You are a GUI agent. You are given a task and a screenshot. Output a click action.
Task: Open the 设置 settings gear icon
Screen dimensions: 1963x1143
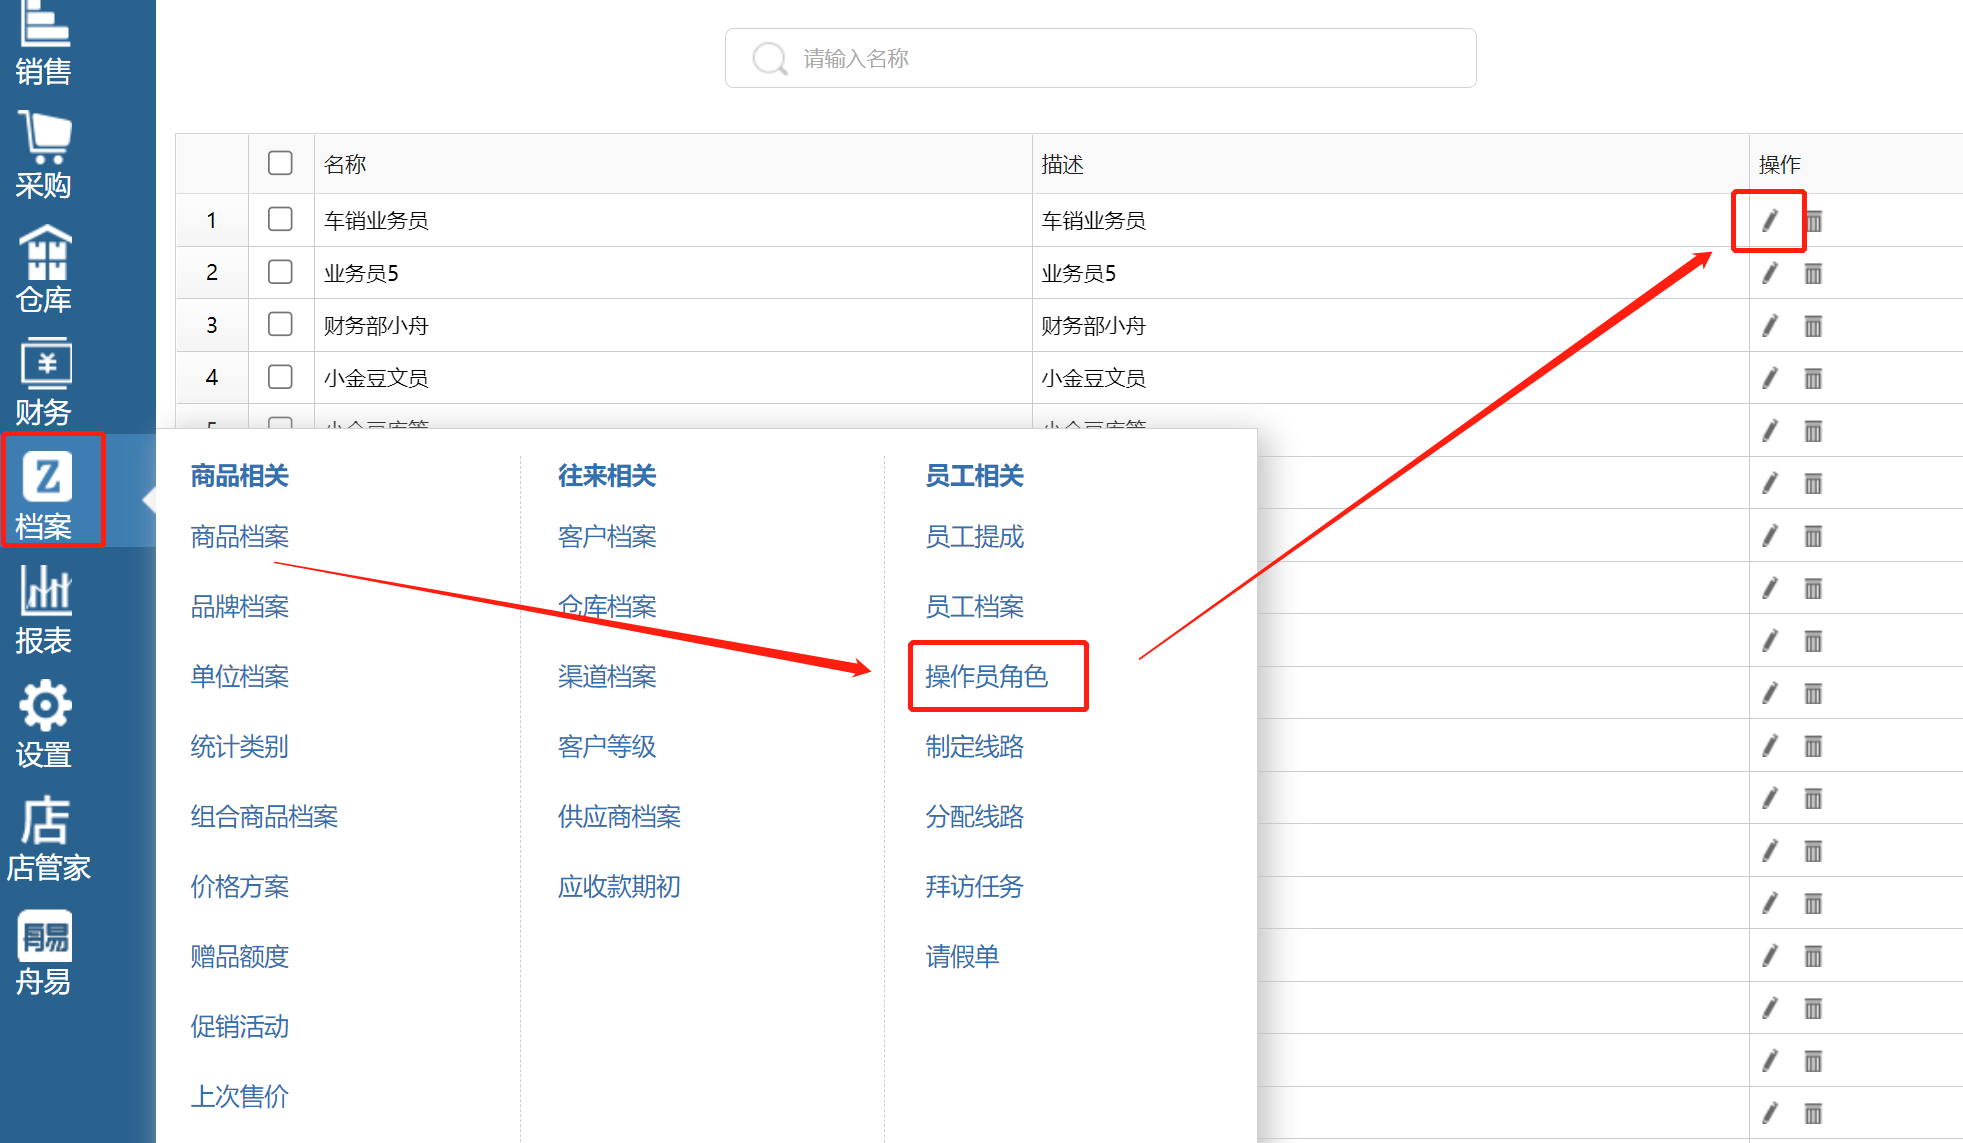click(x=44, y=723)
